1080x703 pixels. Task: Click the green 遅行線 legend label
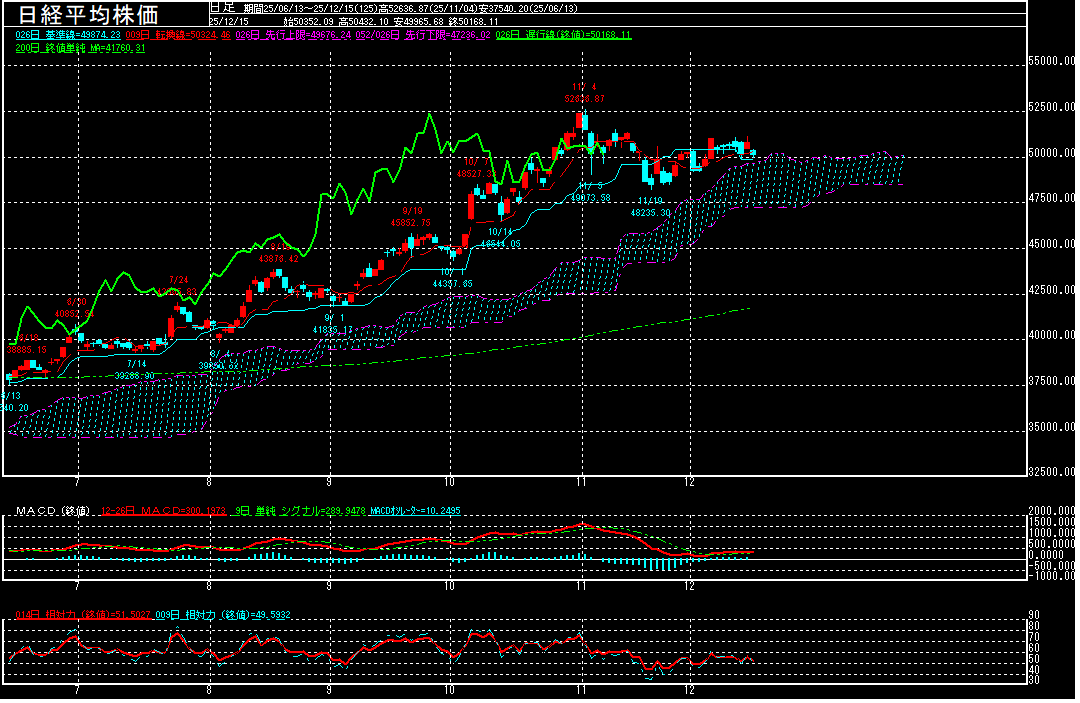pyautogui.click(x=563, y=35)
